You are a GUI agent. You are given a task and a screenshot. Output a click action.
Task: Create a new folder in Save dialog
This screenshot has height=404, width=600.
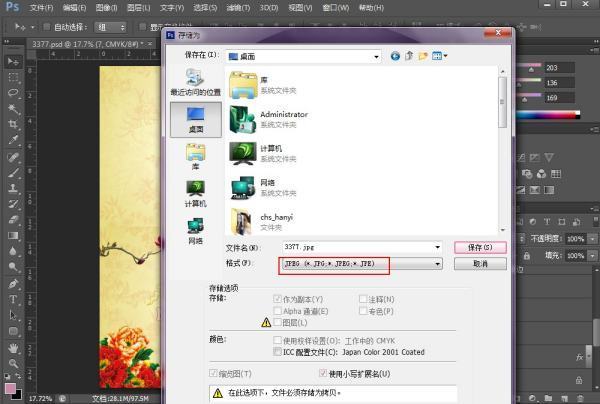pos(423,56)
